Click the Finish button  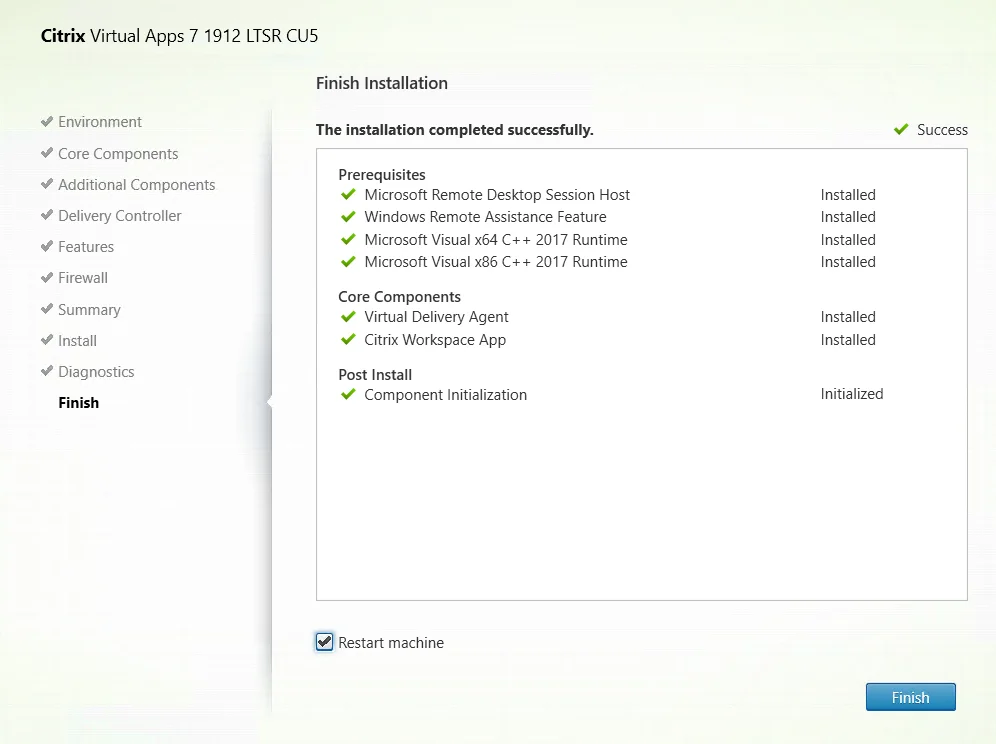pos(910,697)
